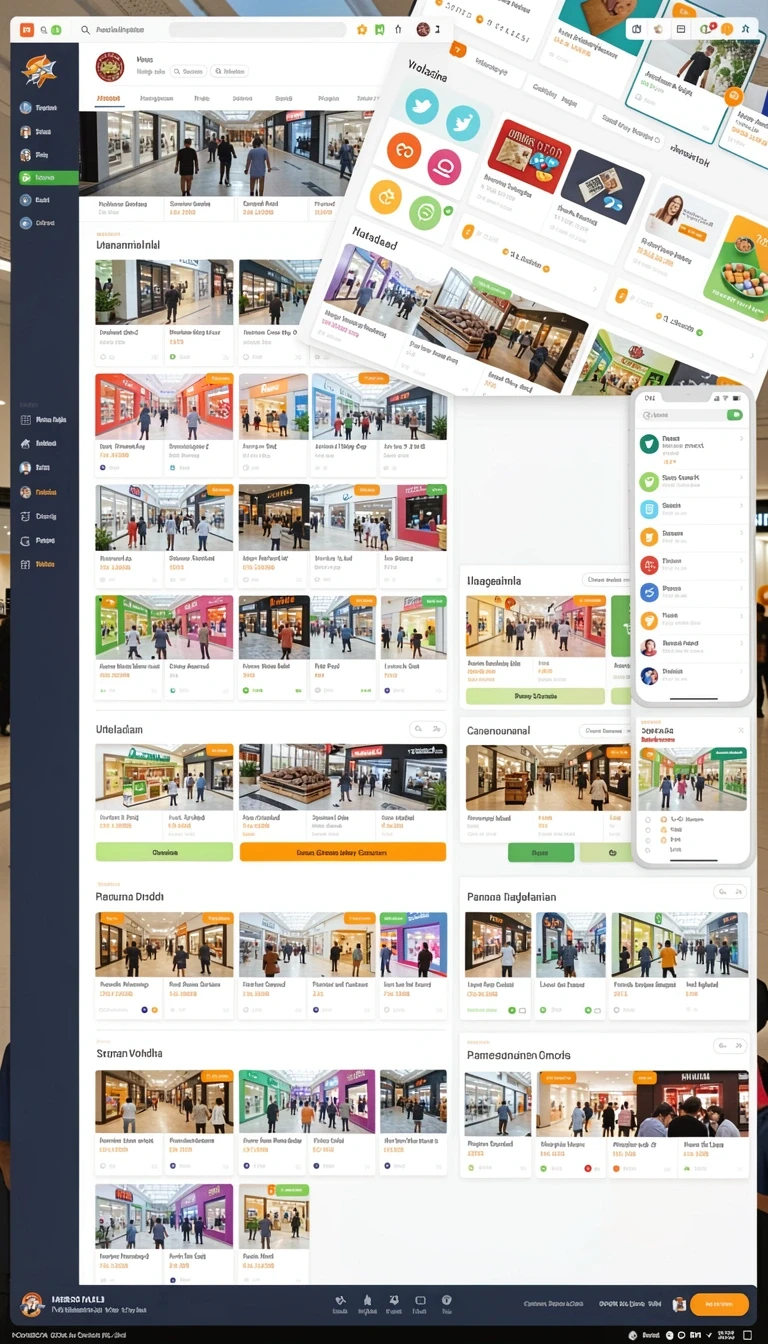Screen dimensions: 768x1344
Task: Select the second radio button under phone mall photo
Action: (x=649, y=829)
